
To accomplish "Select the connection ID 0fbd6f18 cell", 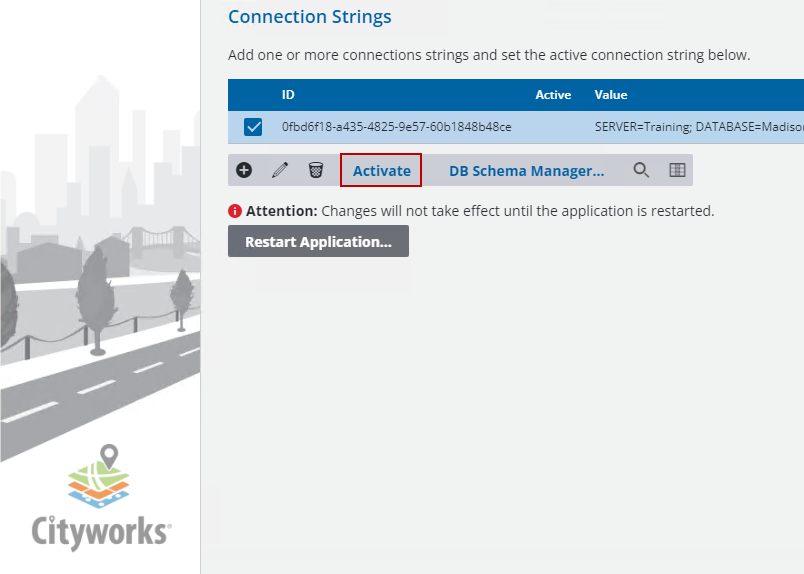I will coord(396,127).
